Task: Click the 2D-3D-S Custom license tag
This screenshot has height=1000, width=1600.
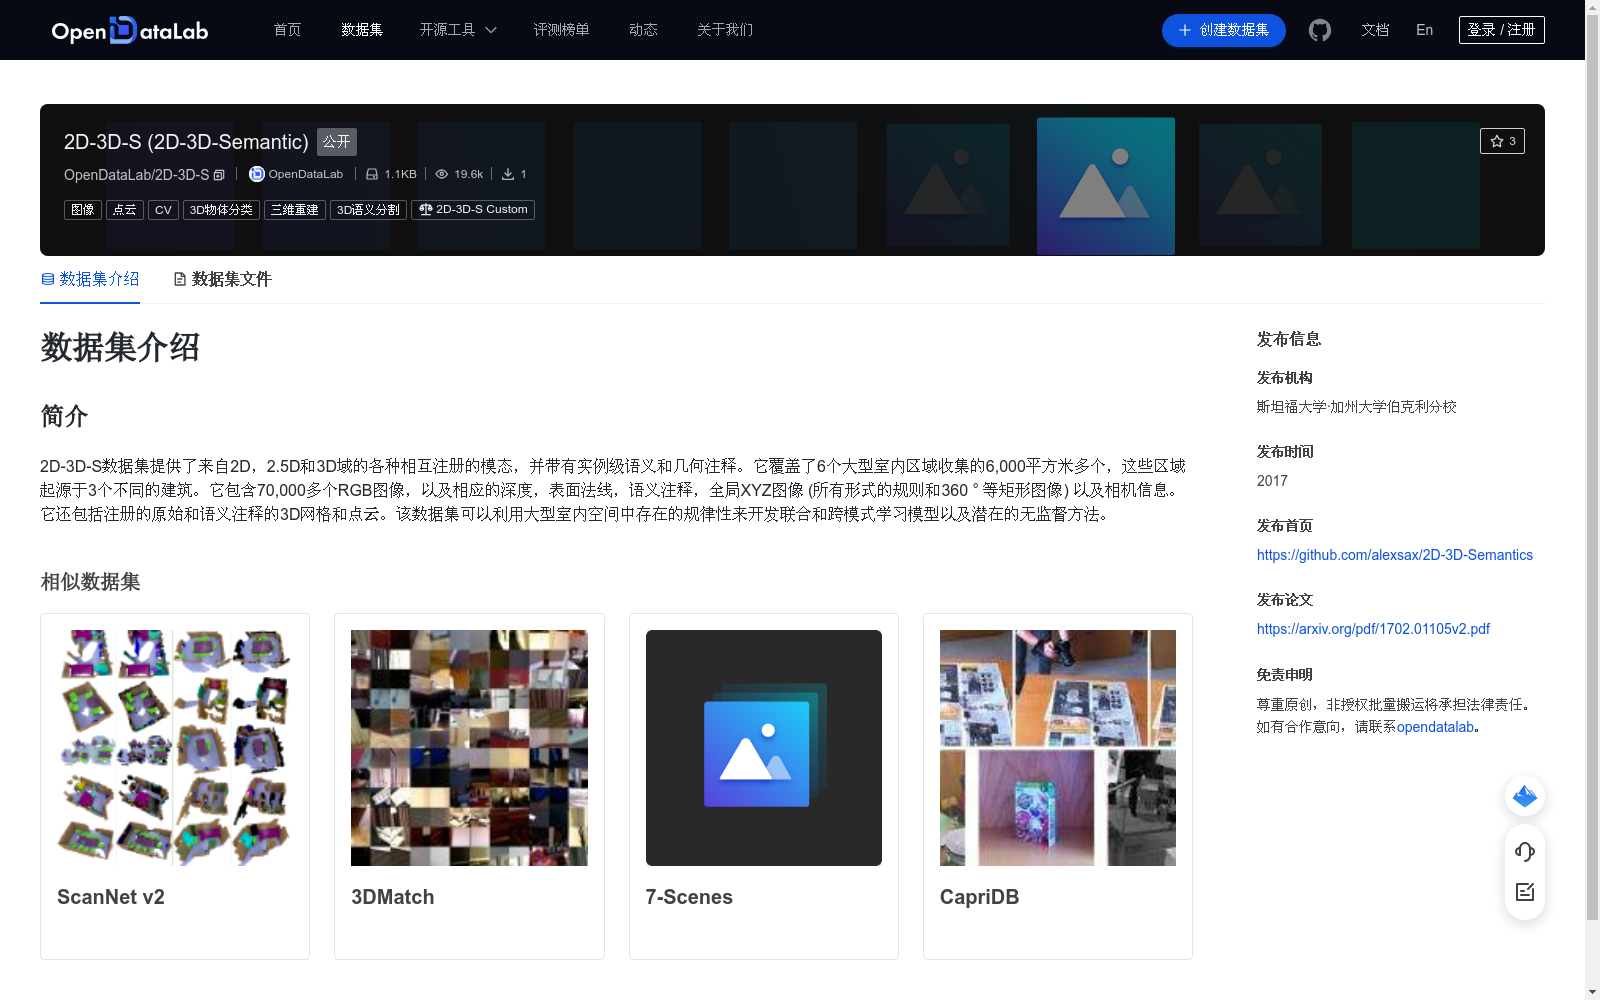Action: pos(473,210)
